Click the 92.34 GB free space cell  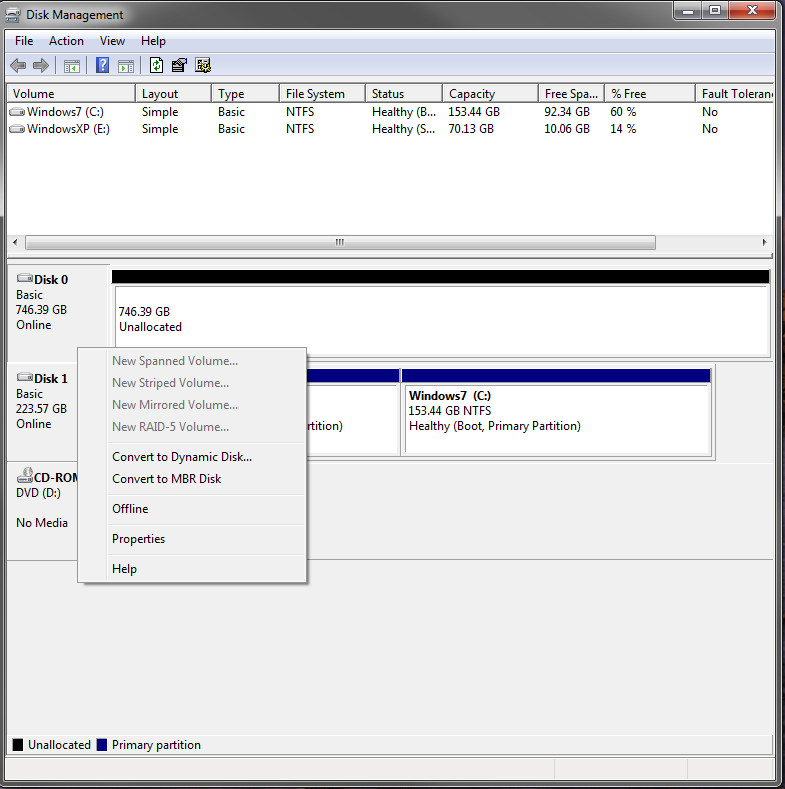click(x=567, y=112)
